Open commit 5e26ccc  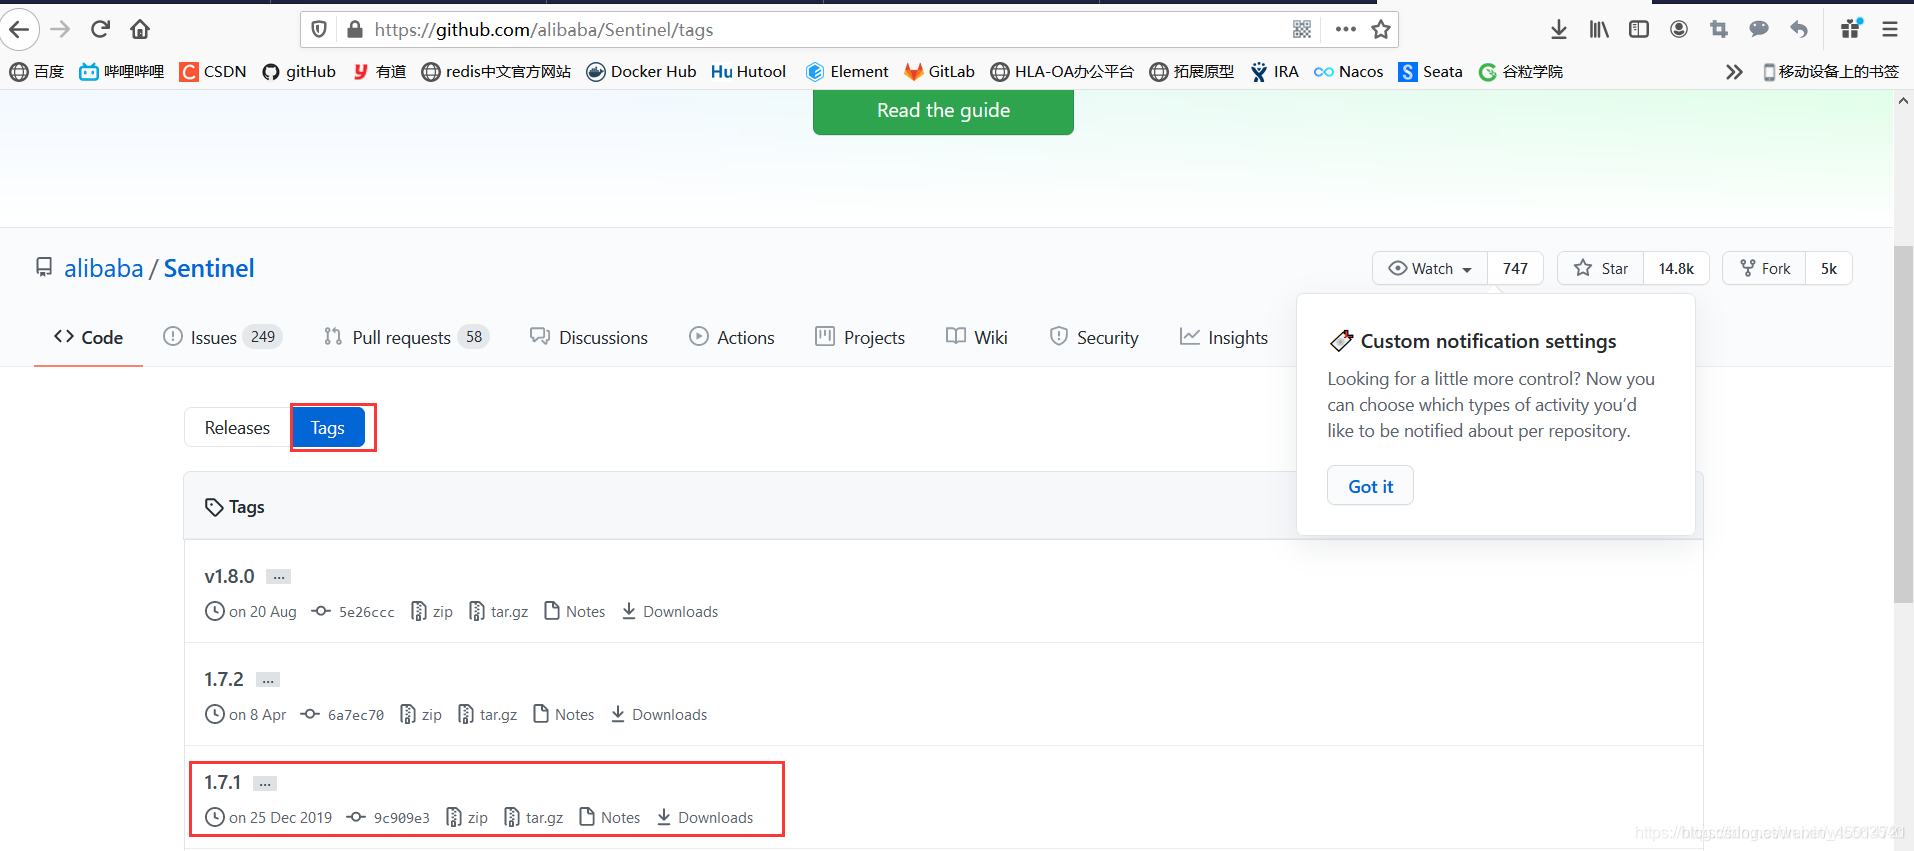pos(353,612)
